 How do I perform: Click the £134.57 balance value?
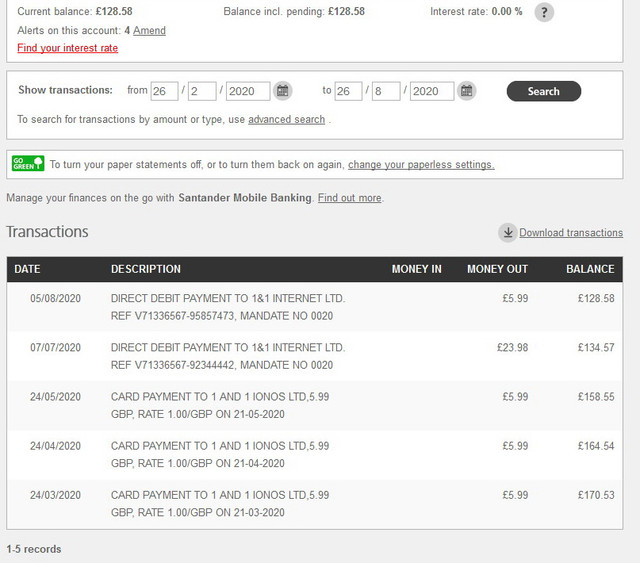coord(596,348)
